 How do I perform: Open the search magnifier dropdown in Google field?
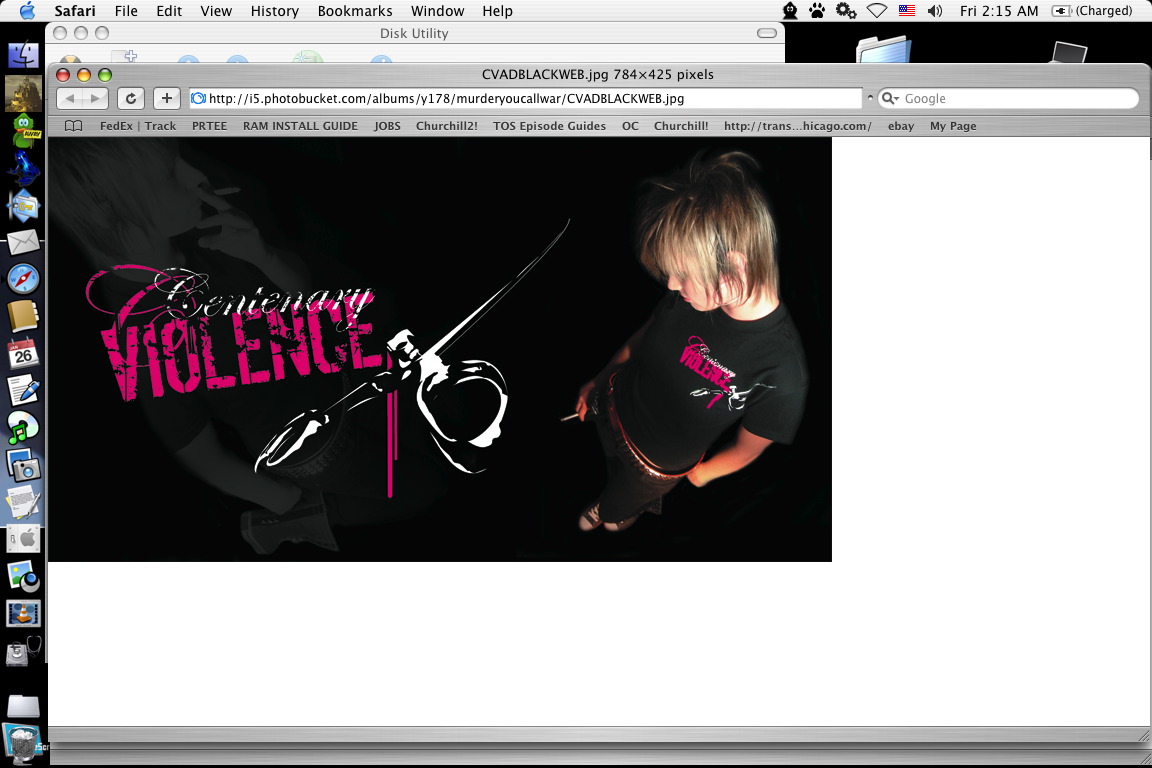[890, 98]
